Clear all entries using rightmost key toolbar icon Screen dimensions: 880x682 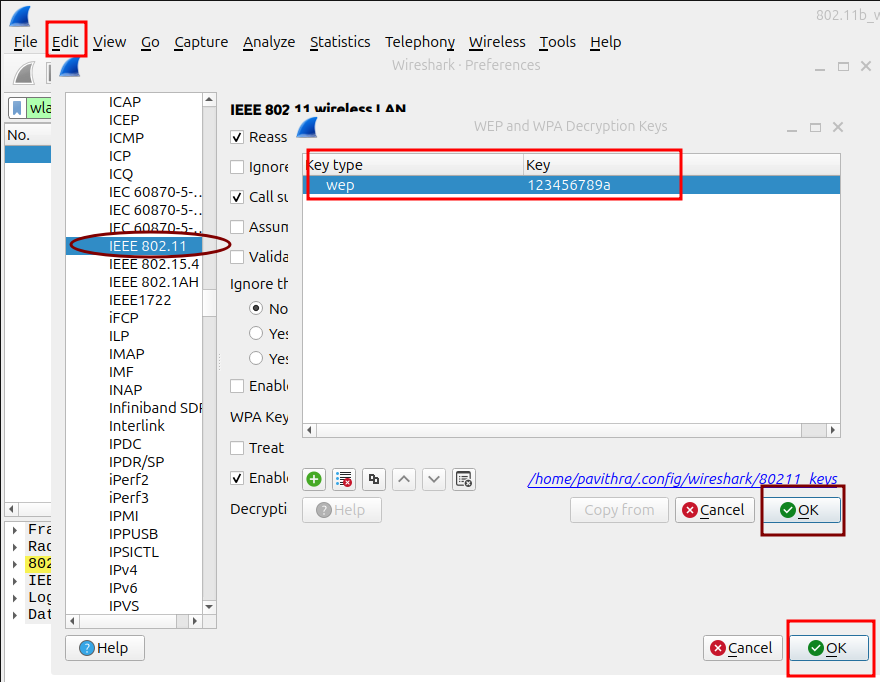coord(463,479)
